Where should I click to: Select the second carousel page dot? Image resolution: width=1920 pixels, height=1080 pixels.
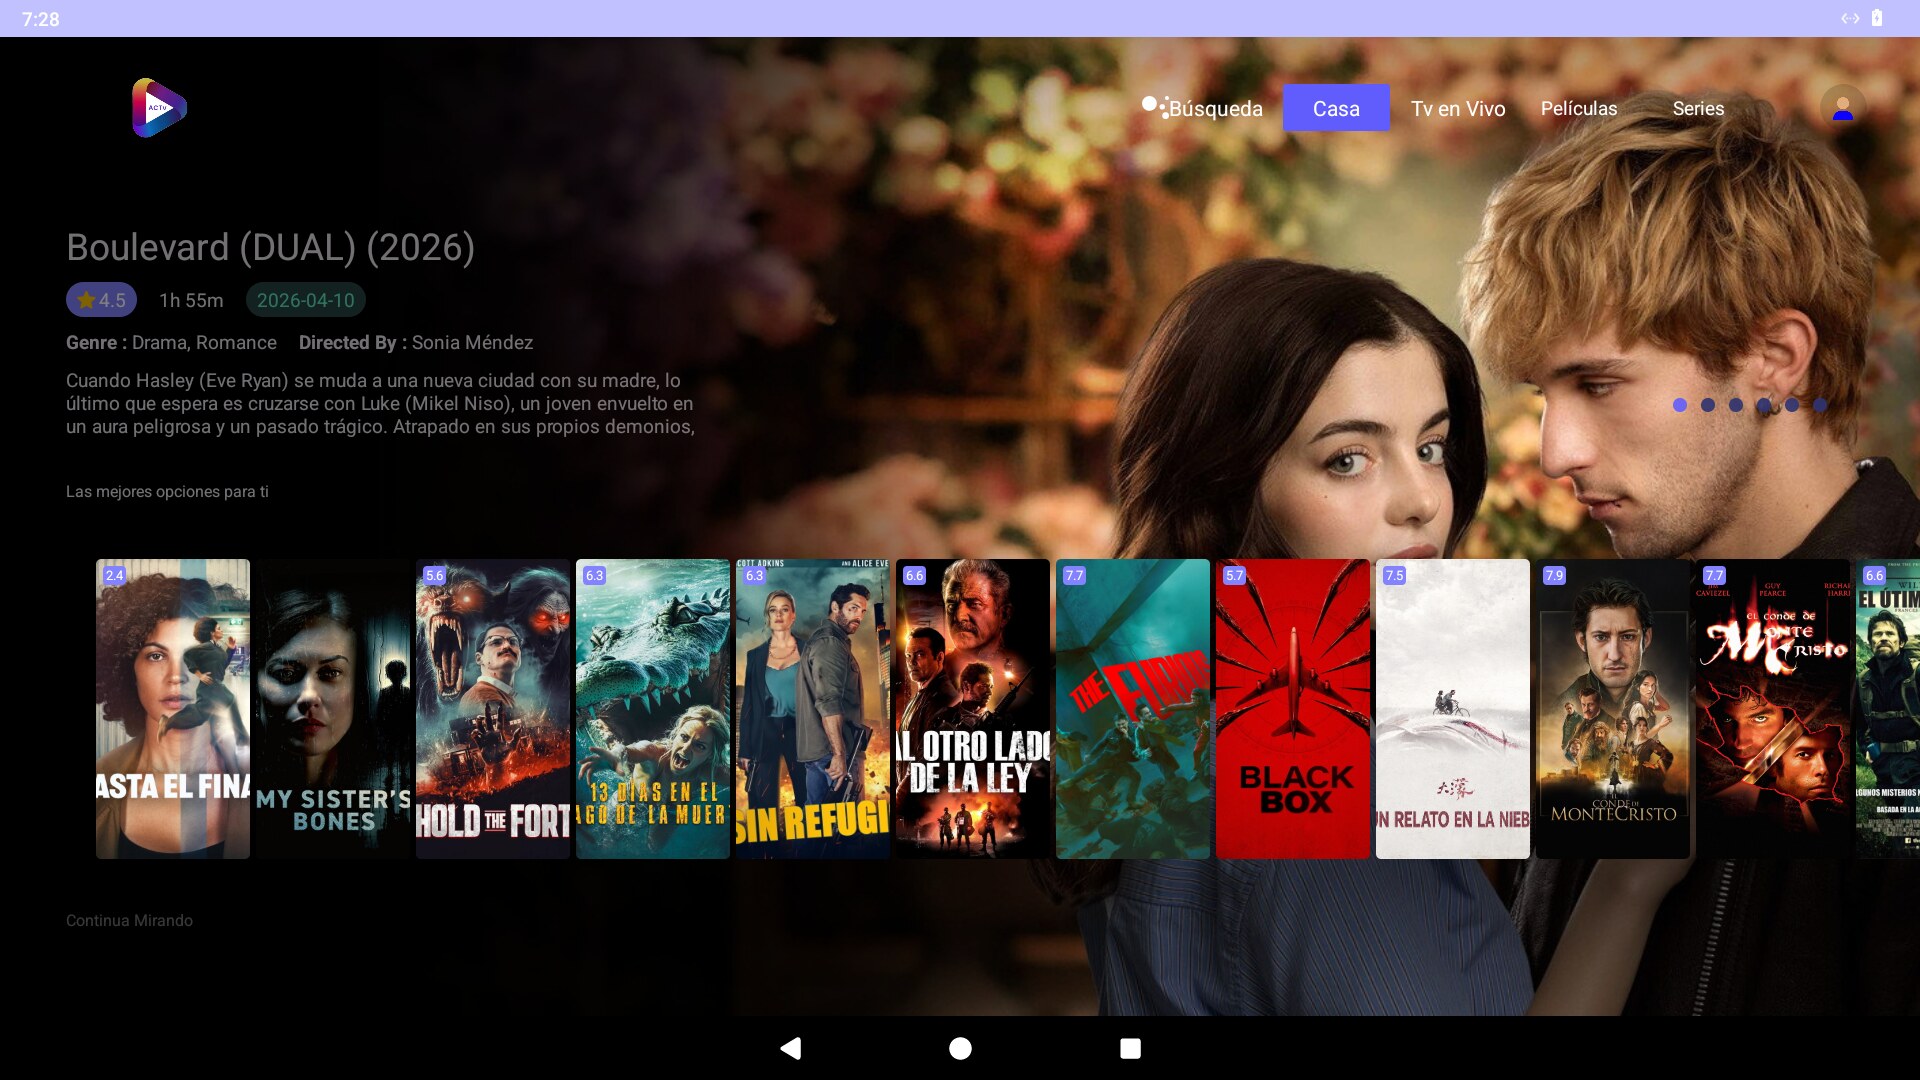pyautogui.click(x=1708, y=405)
